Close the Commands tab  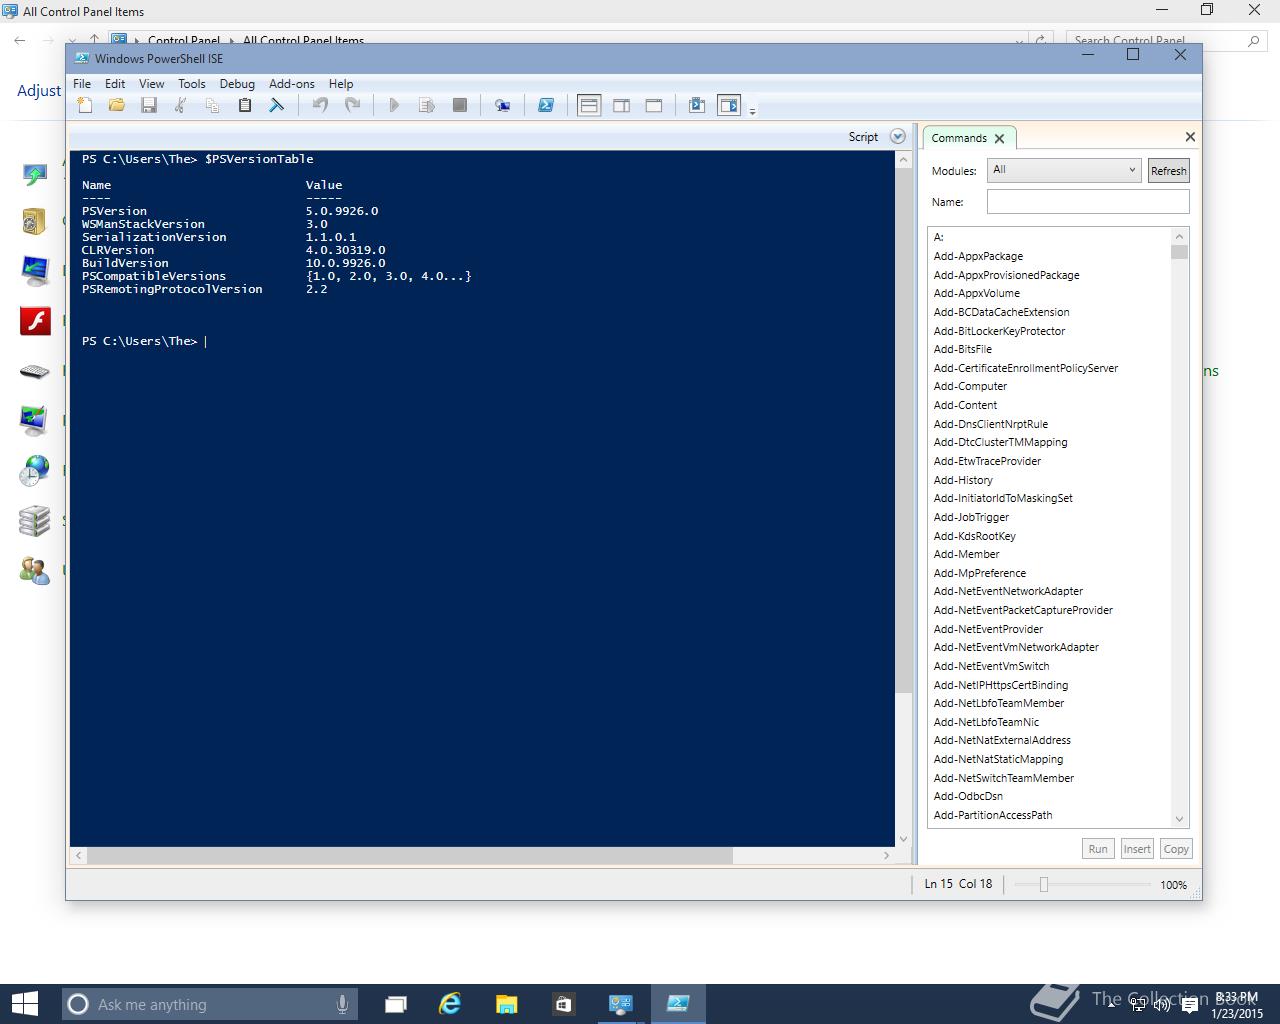pos(999,139)
